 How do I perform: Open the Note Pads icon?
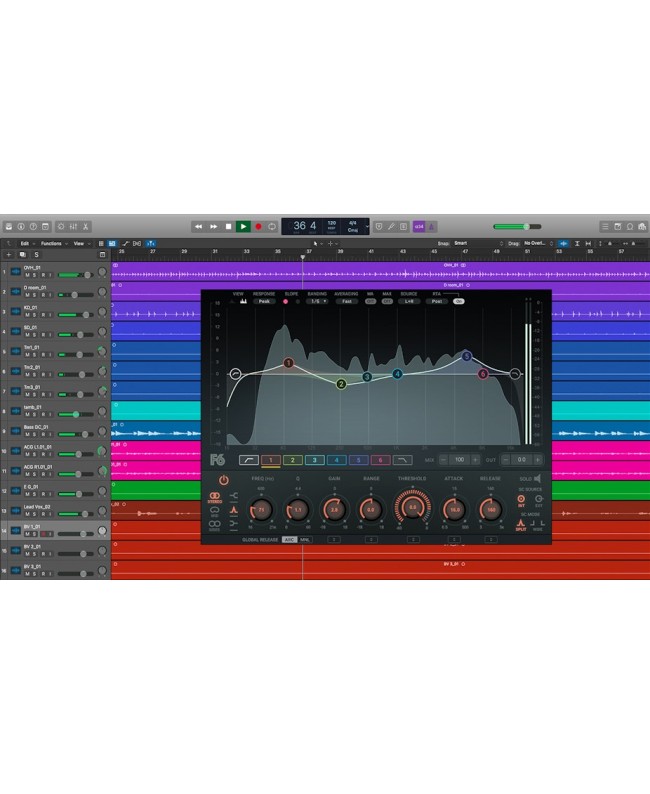pos(618,226)
